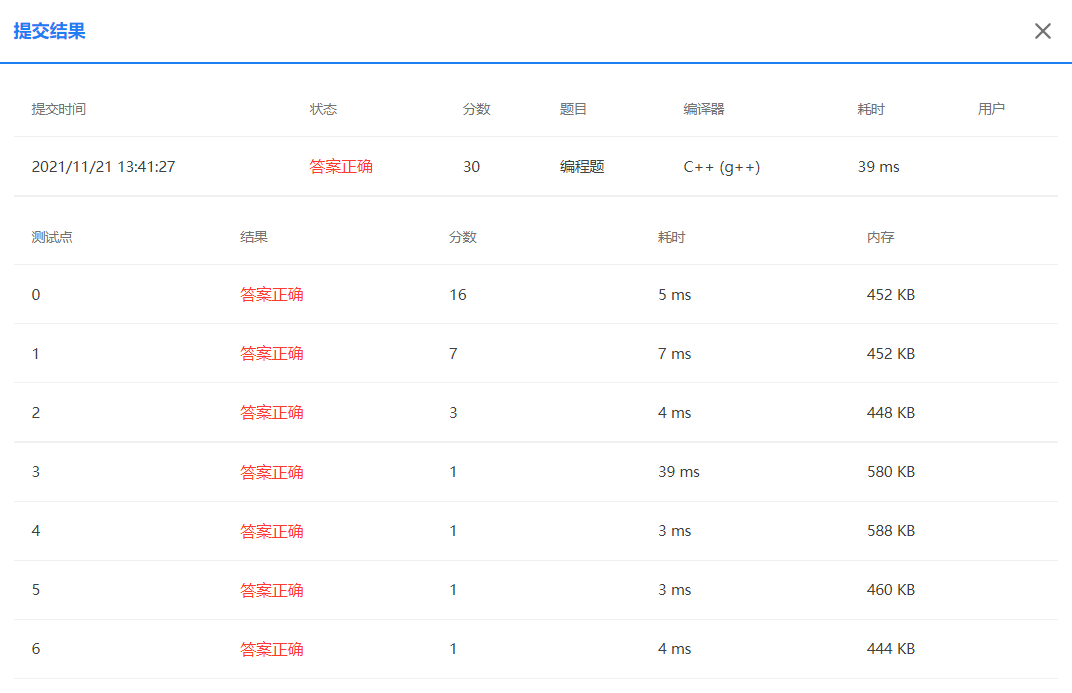Image resolution: width=1072 pixels, height=693 pixels.
Task: Click 答案正确 result of test point 2
Action: click(x=272, y=412)
